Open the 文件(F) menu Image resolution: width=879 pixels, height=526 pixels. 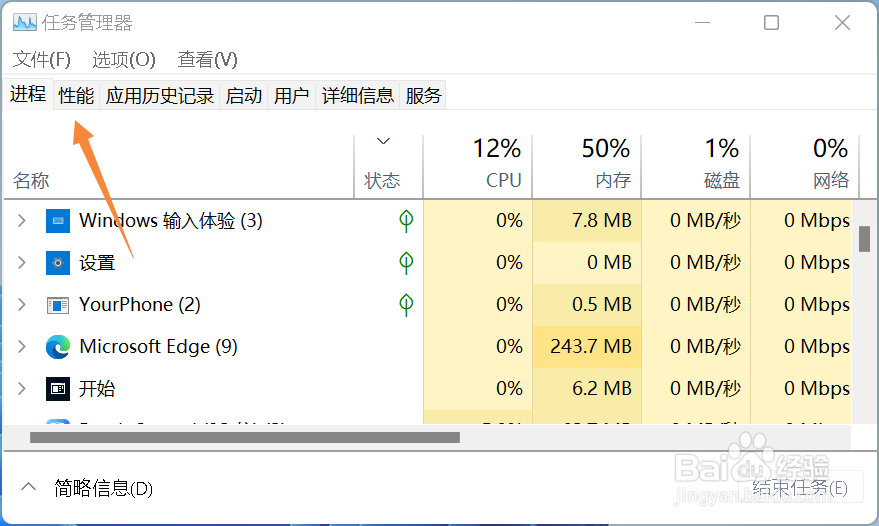click(41, 59)
